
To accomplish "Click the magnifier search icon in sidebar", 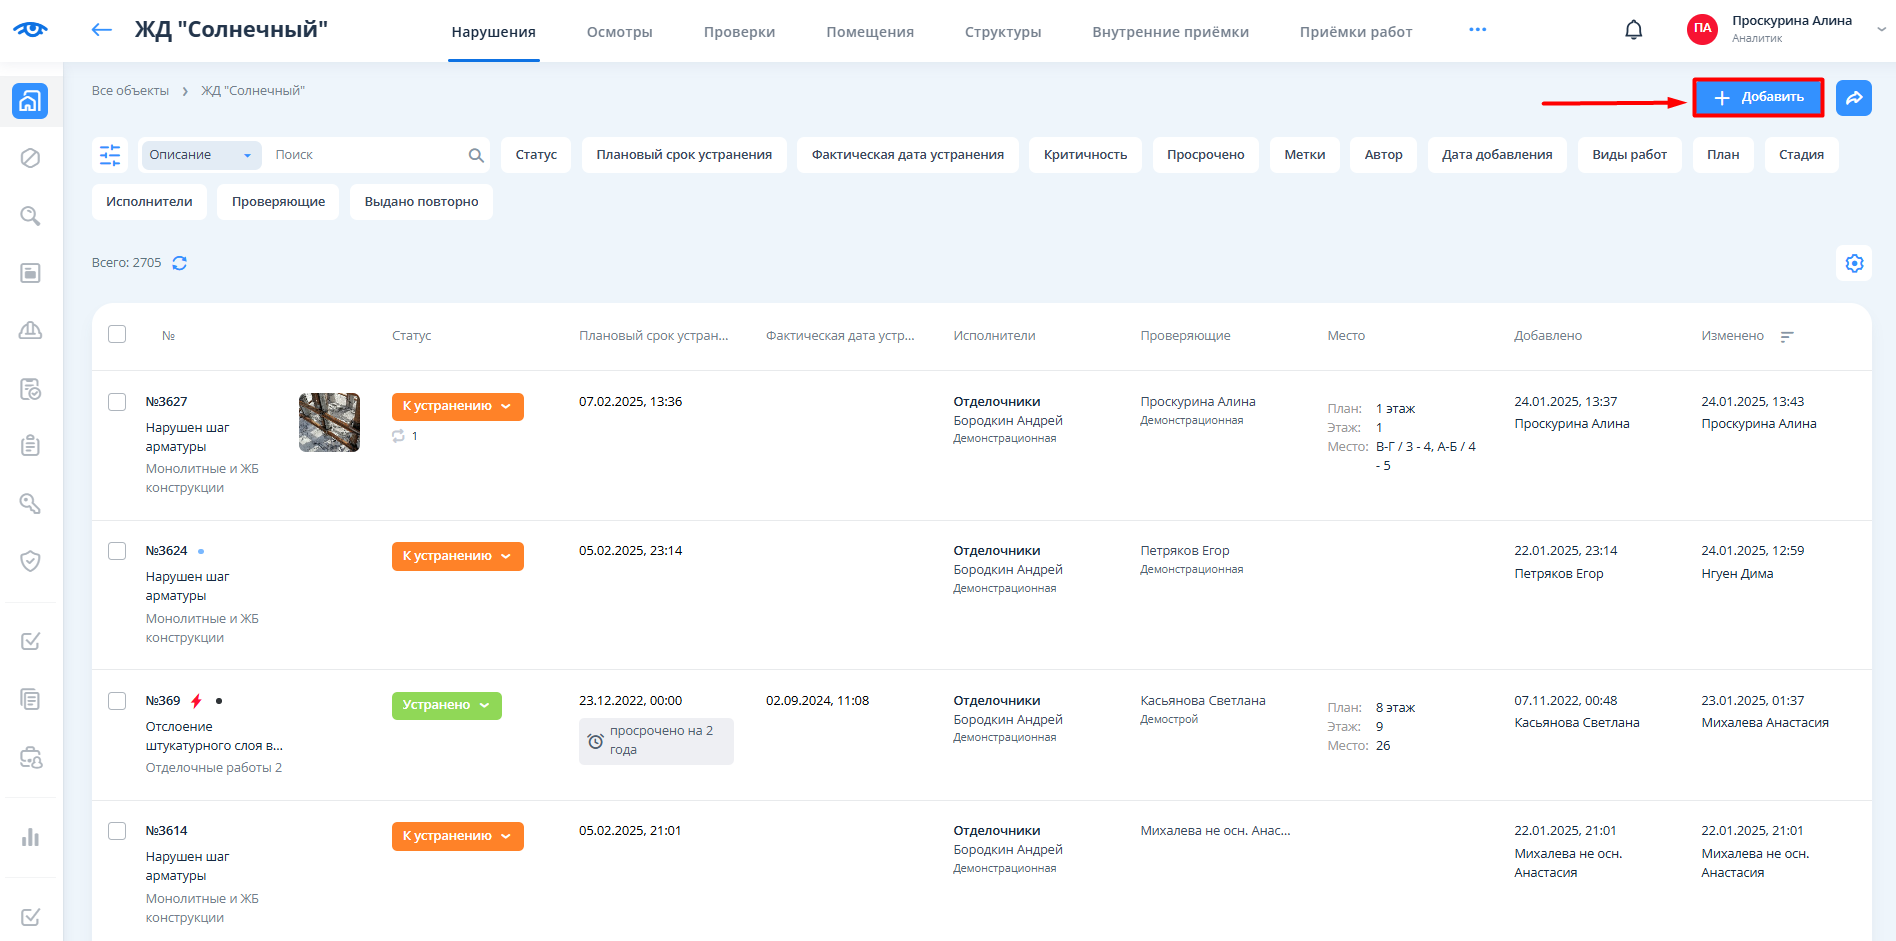I will tap(30, 216).
